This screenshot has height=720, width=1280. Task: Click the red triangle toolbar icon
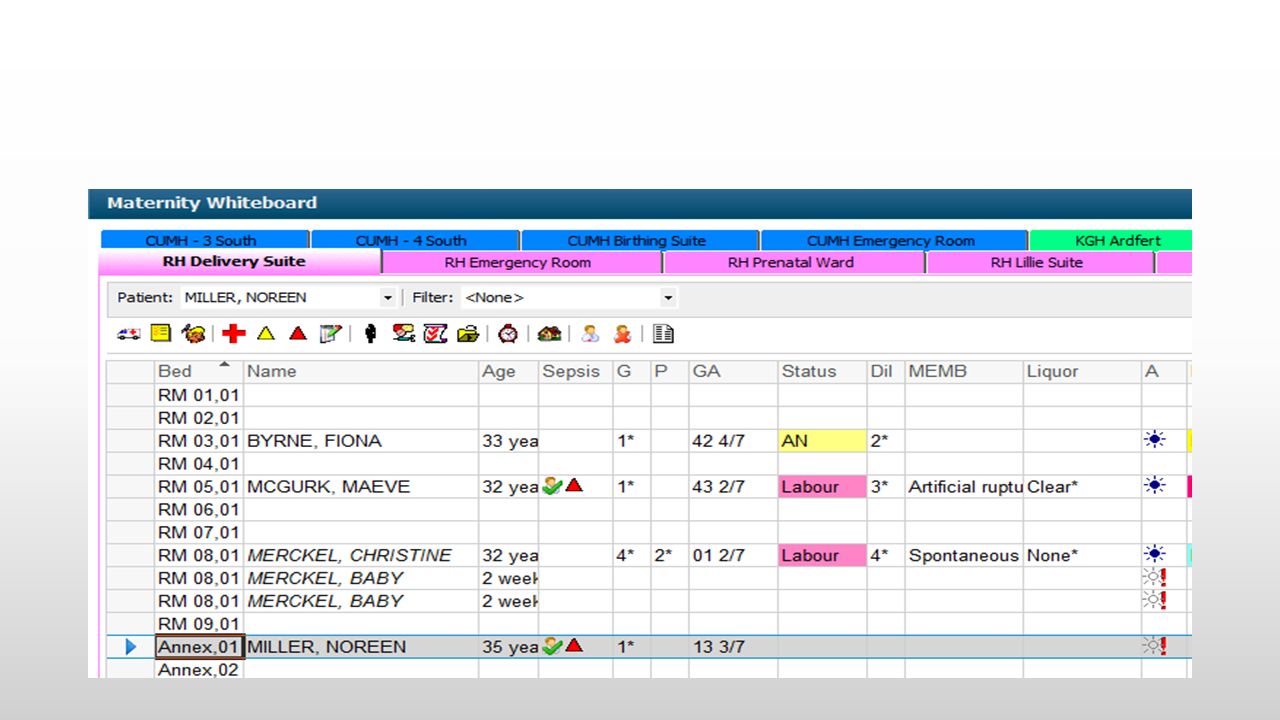(x=297, y=334)
